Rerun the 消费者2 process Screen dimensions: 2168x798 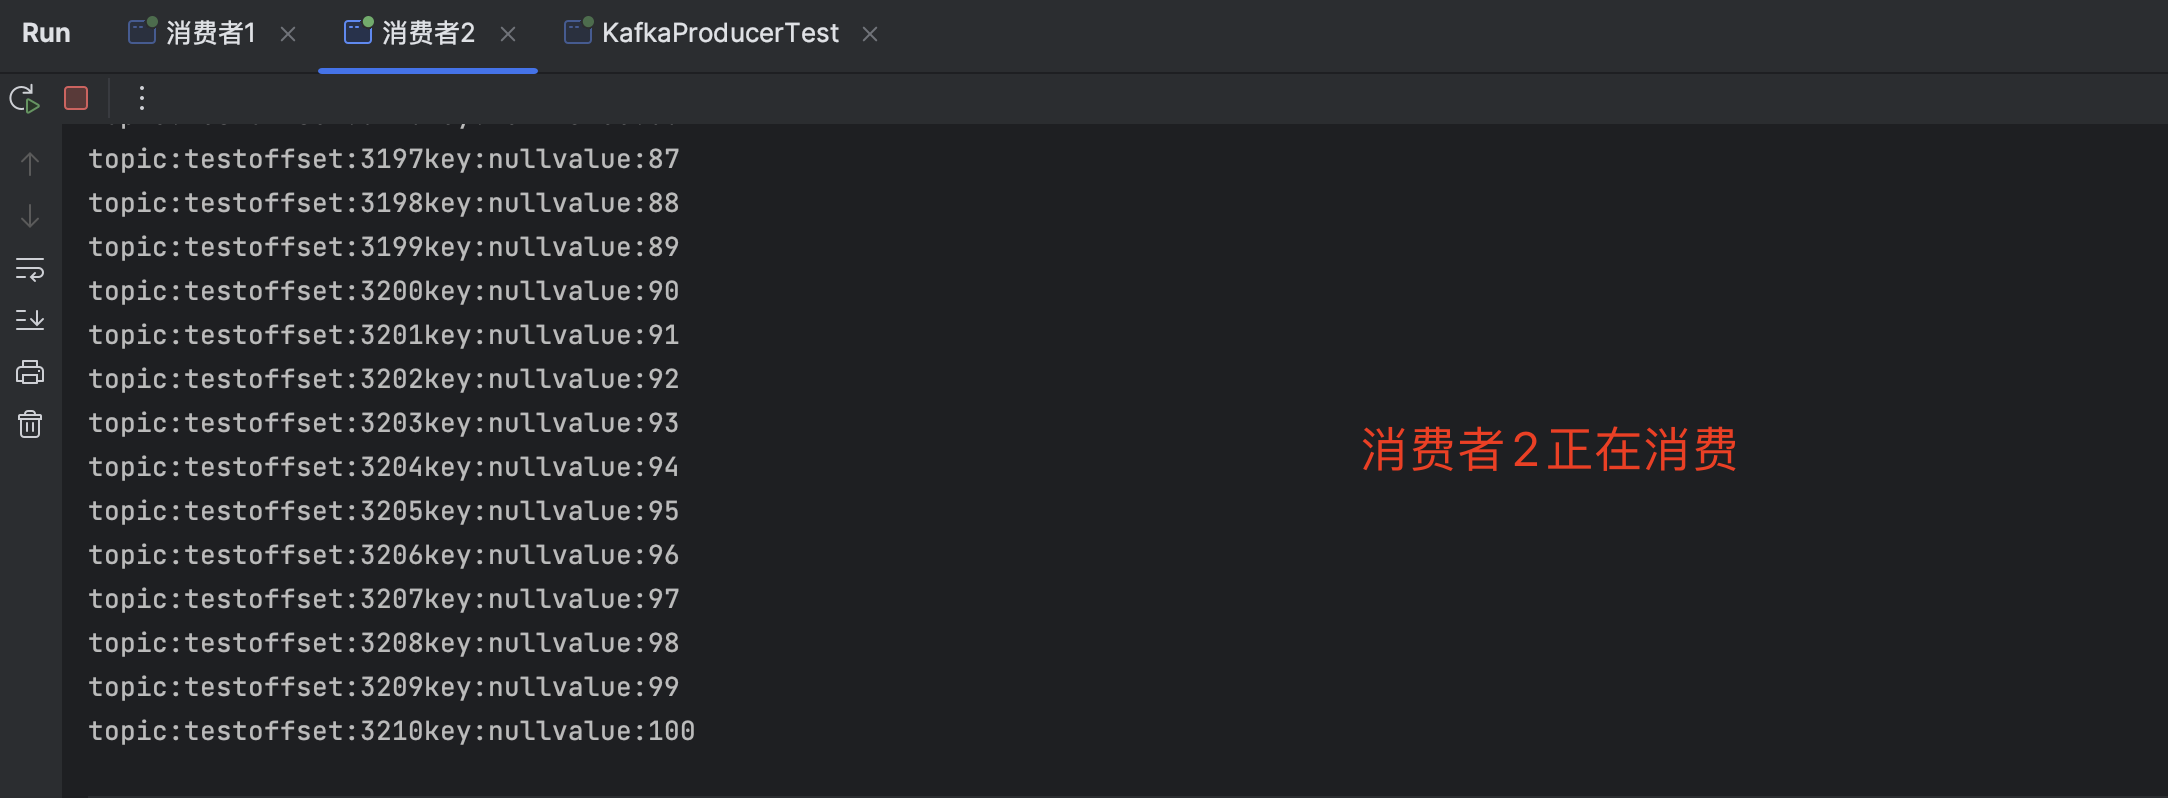coord(24,98)
